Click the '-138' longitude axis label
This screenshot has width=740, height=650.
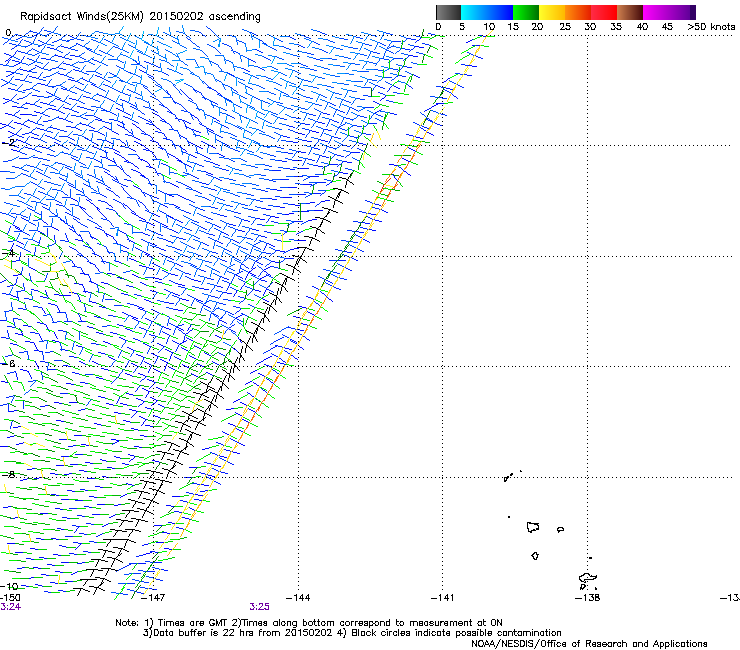click(x=588, y=598)
